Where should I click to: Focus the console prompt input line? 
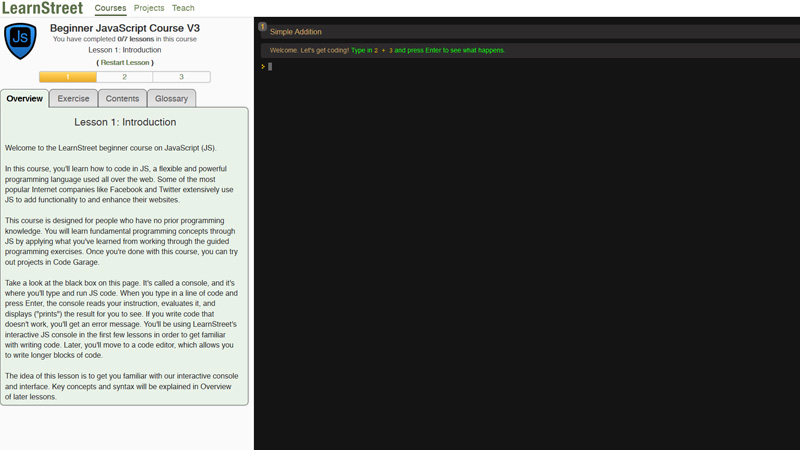(530, 66)
